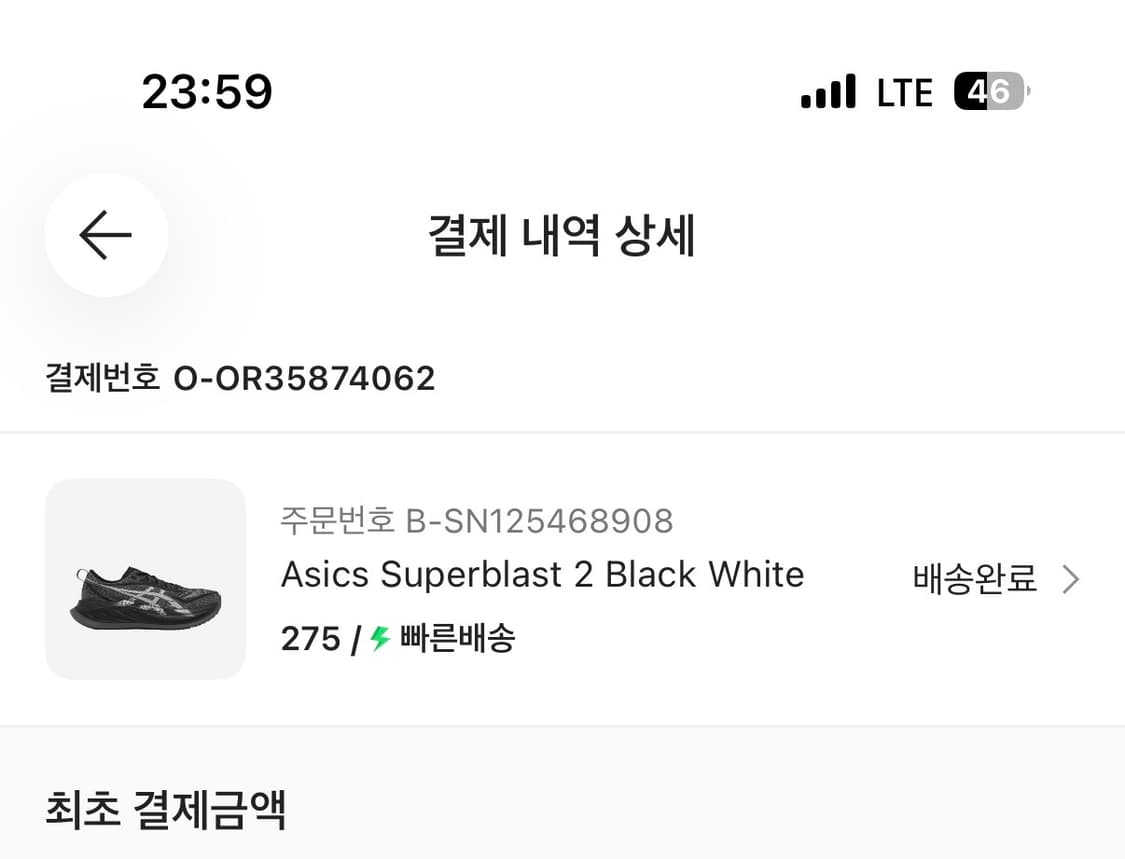The height and width of the screenshot is (859, 1125).
Task: Tap the green lightning fast-delivery icon
Action: coord(382,637)
